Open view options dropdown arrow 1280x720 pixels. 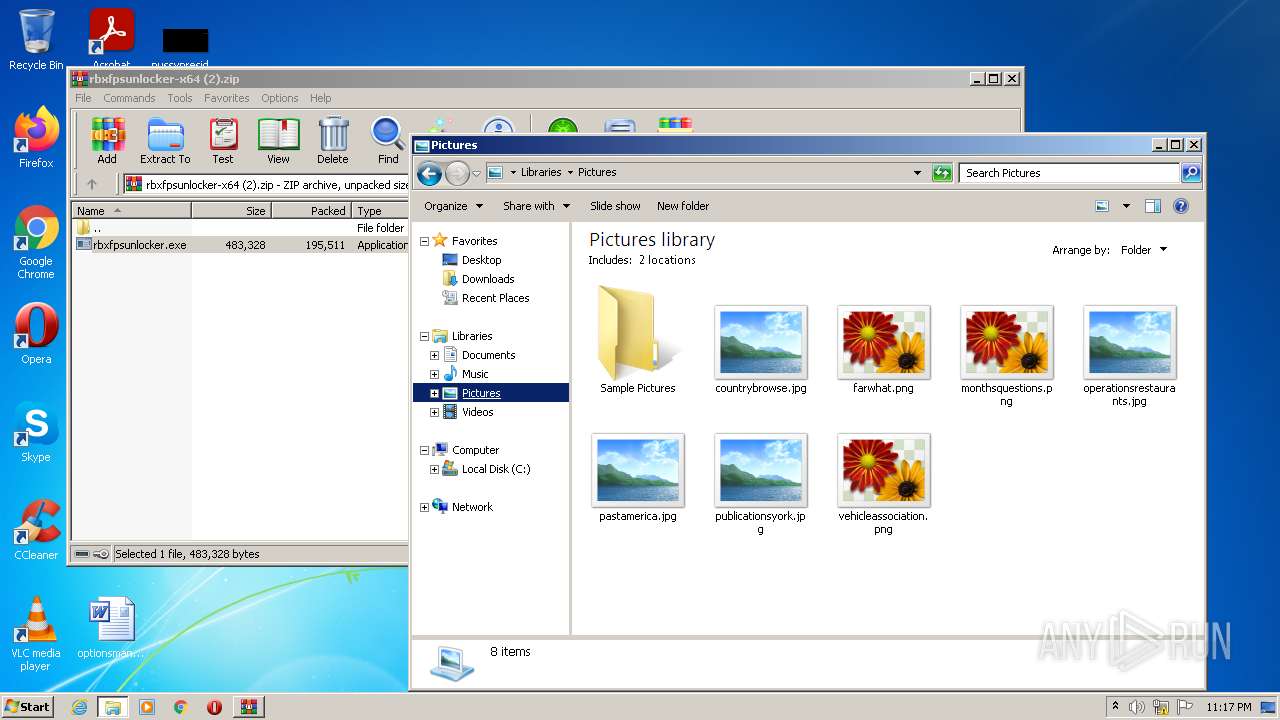(x=1126, y=206)
